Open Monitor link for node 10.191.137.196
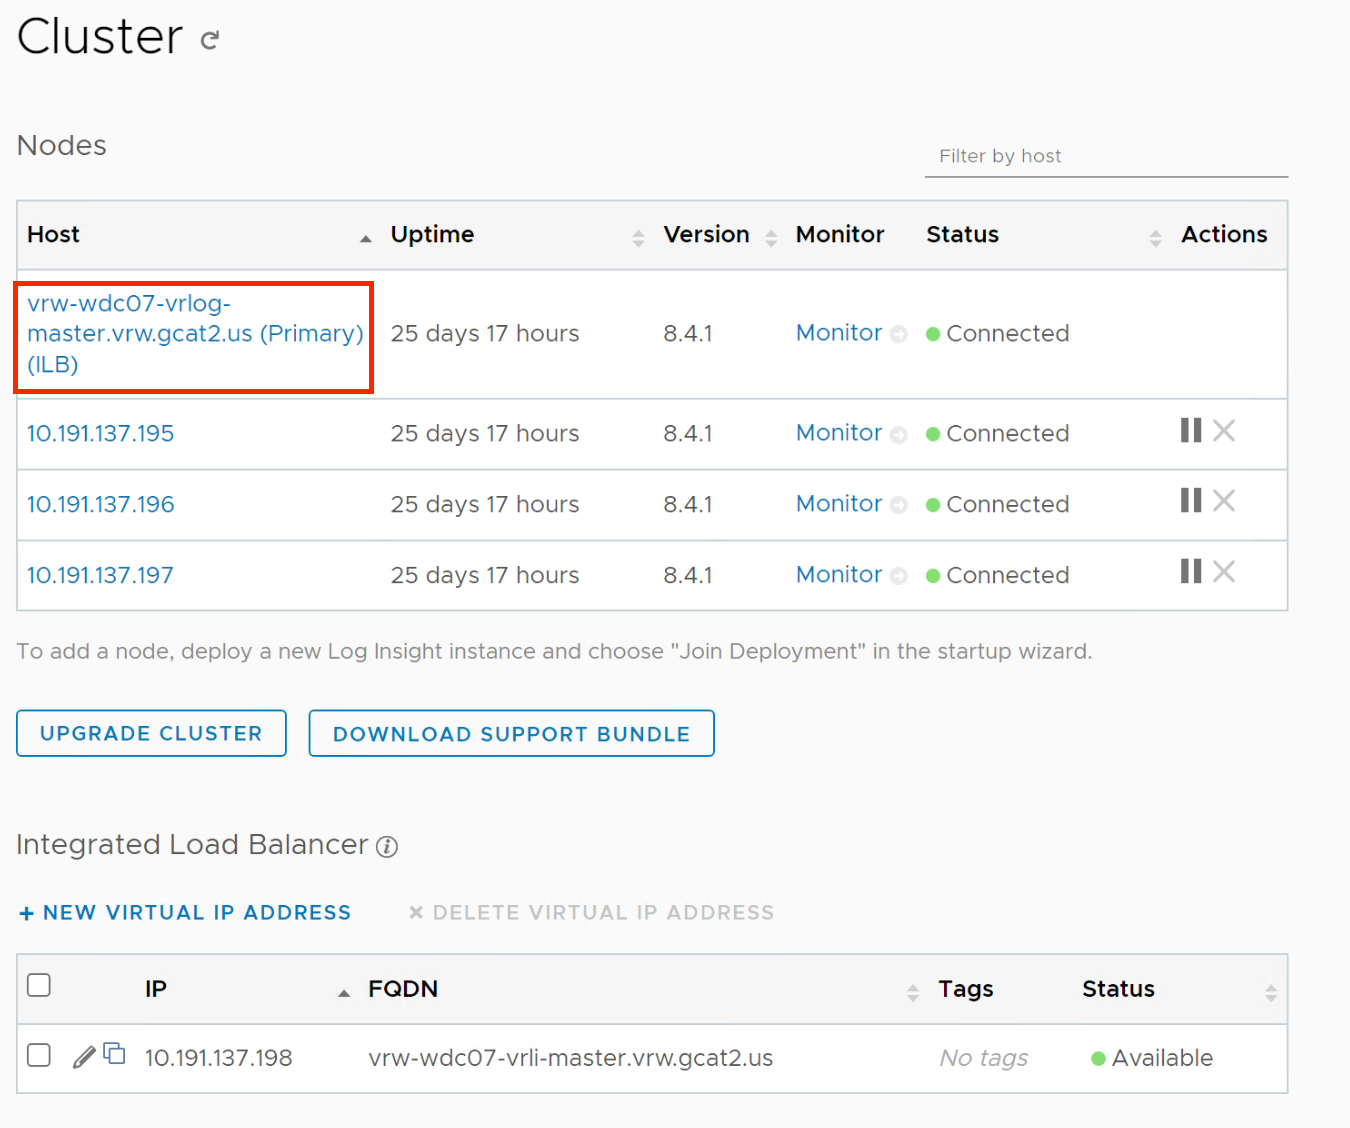 coord(839,504)
